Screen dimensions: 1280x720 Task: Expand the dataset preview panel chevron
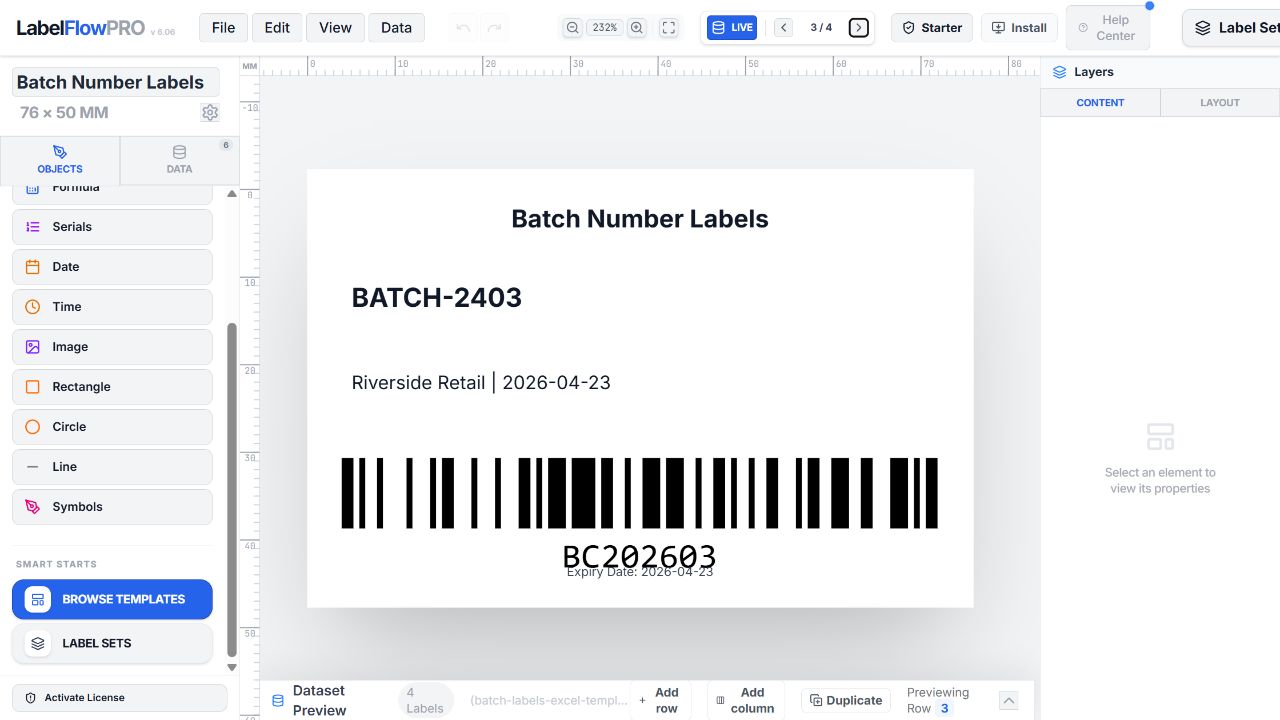(x=1008, y=701)
